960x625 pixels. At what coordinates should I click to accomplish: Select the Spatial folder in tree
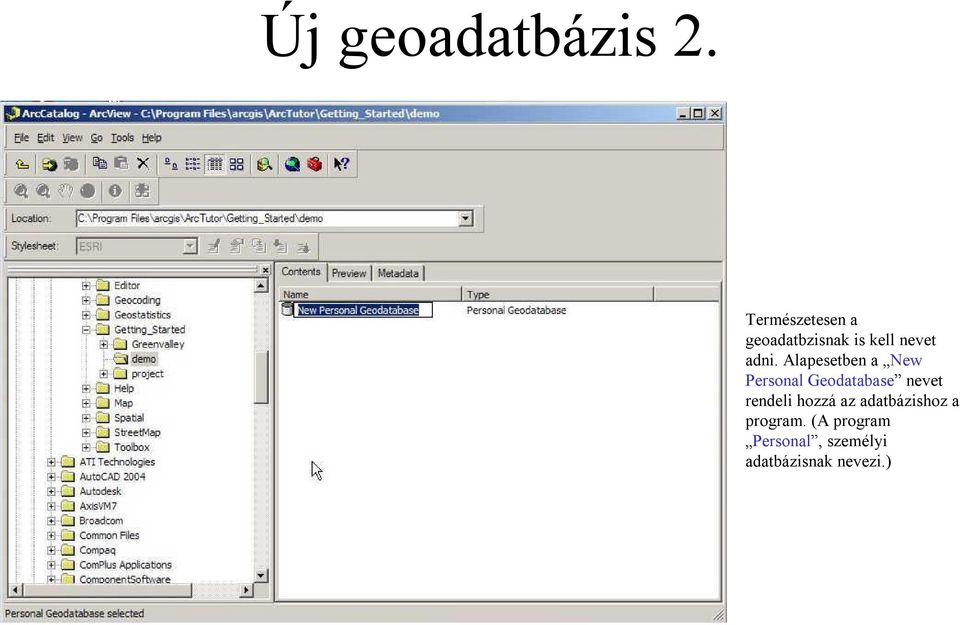click(x=129, y=418)
